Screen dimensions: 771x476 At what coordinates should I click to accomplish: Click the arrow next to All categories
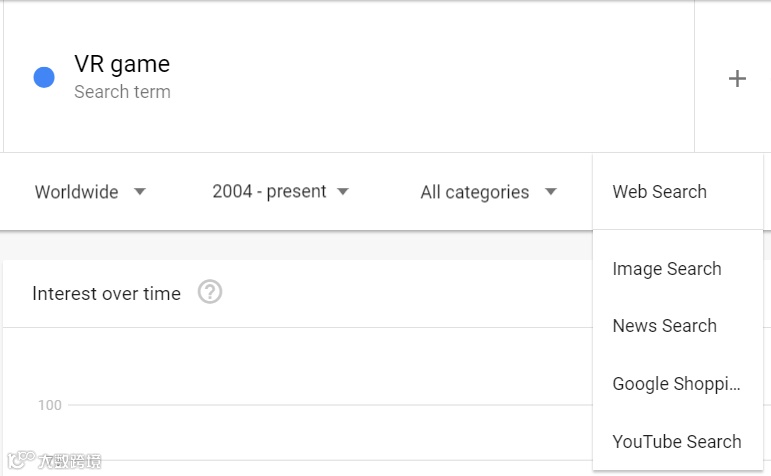(x=550, y=192)
